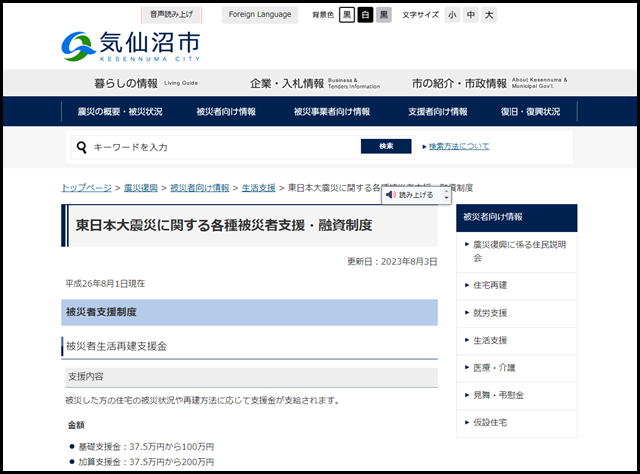Click the magnifying glass search icon
This screenshot has width=640, height=474.
pos(81,147)
